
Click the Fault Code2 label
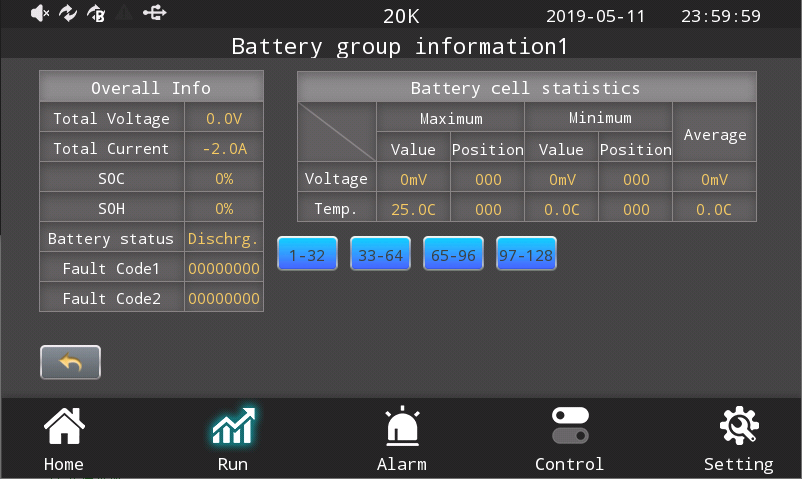coord(112,298)
